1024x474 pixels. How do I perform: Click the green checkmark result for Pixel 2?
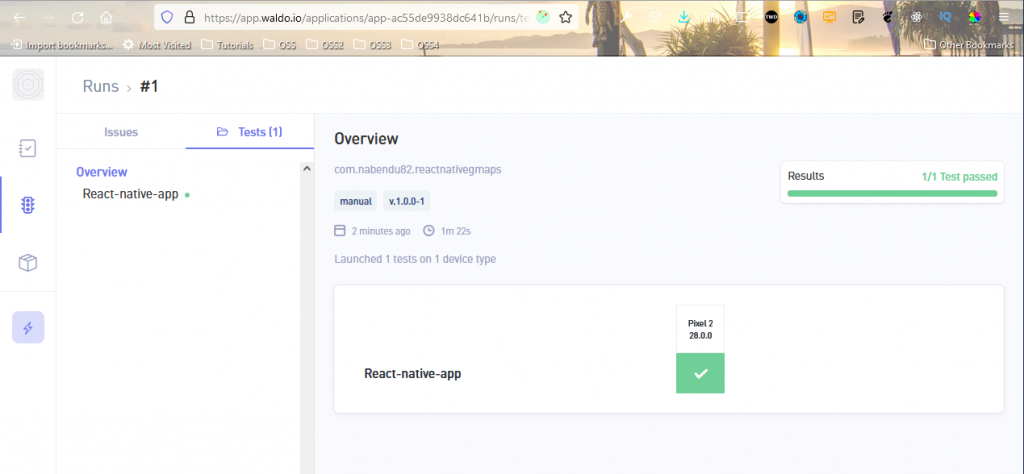[700, 373]
